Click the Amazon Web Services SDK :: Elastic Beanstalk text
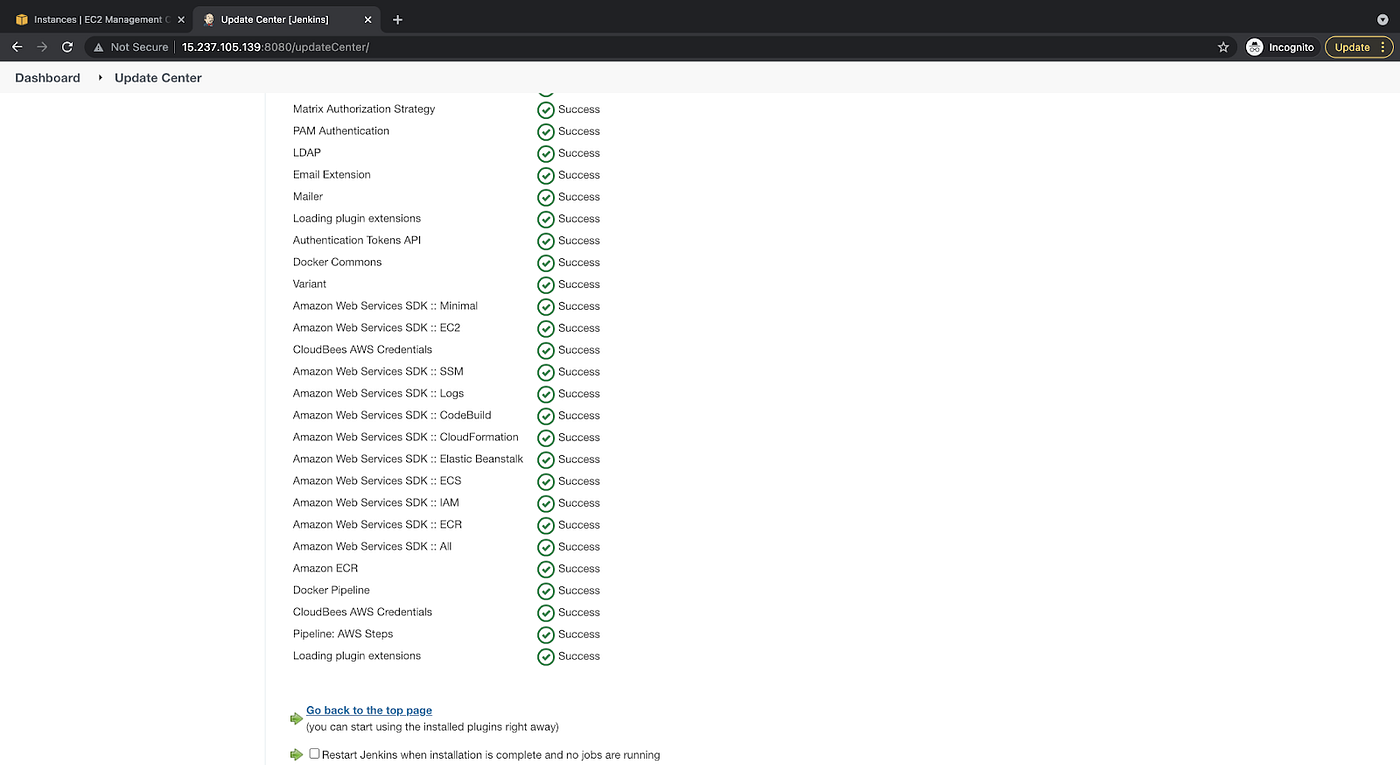Screen dimensions: 1400x765 [x=408, y=459]
